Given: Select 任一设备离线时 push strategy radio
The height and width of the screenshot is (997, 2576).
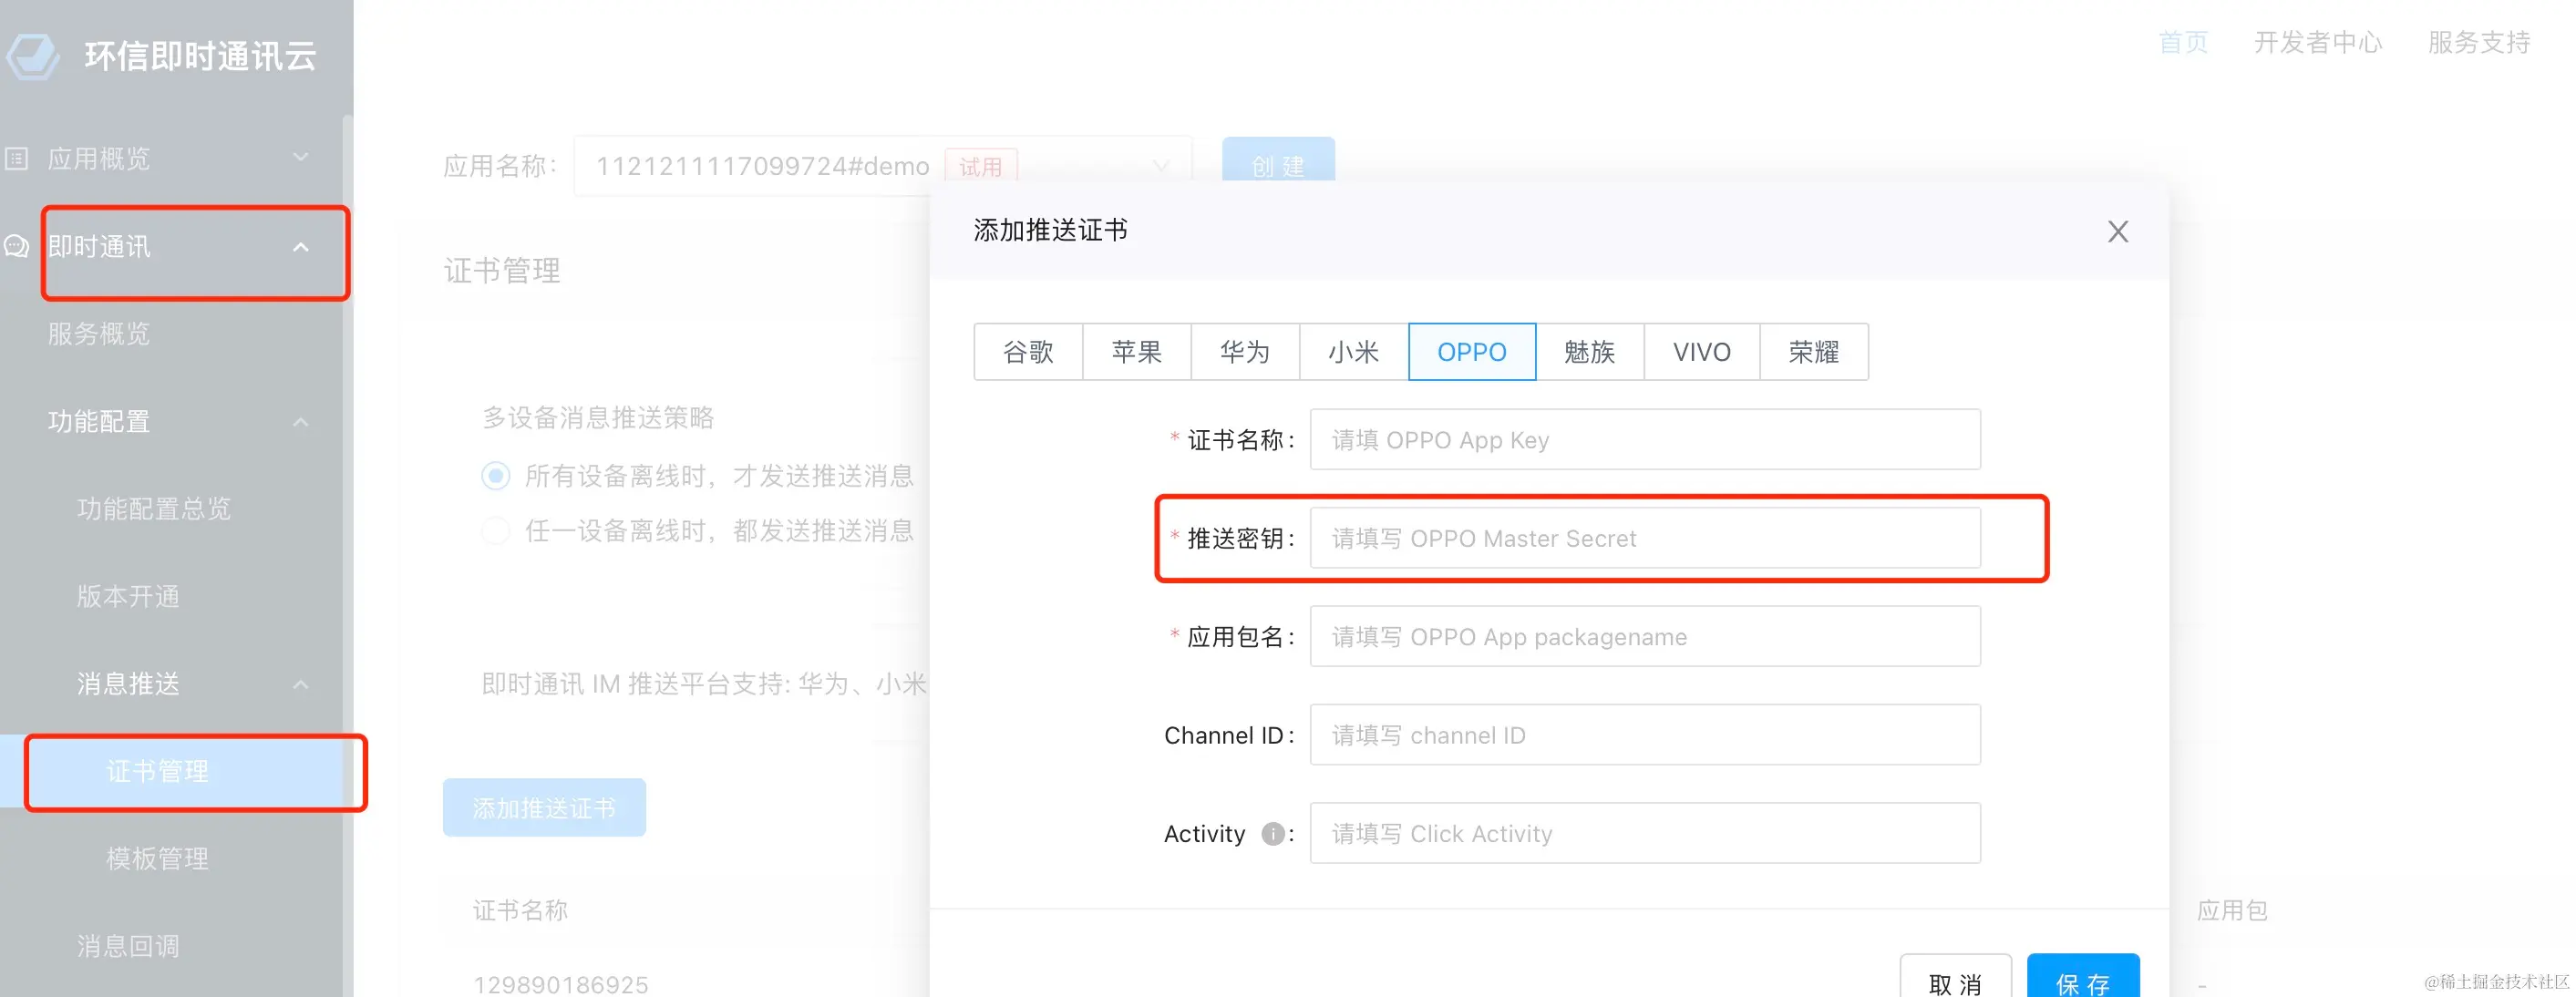Looking at the screenshot, I should 496,530.
